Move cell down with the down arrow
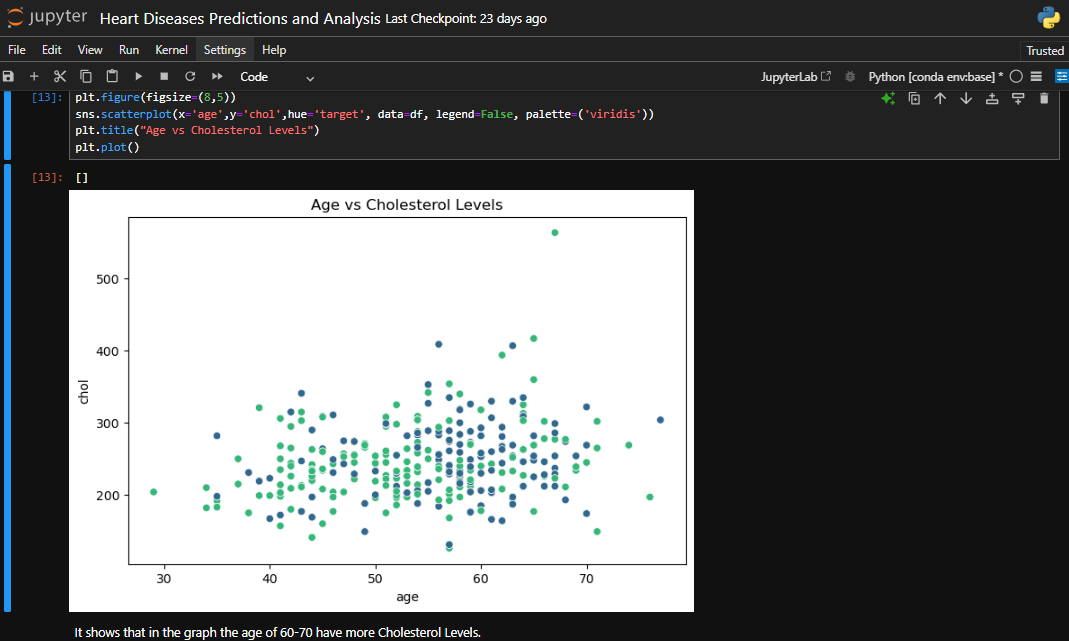Image resolution: width=1069 pixels, height=641 pixels. [x=966, y=98]
